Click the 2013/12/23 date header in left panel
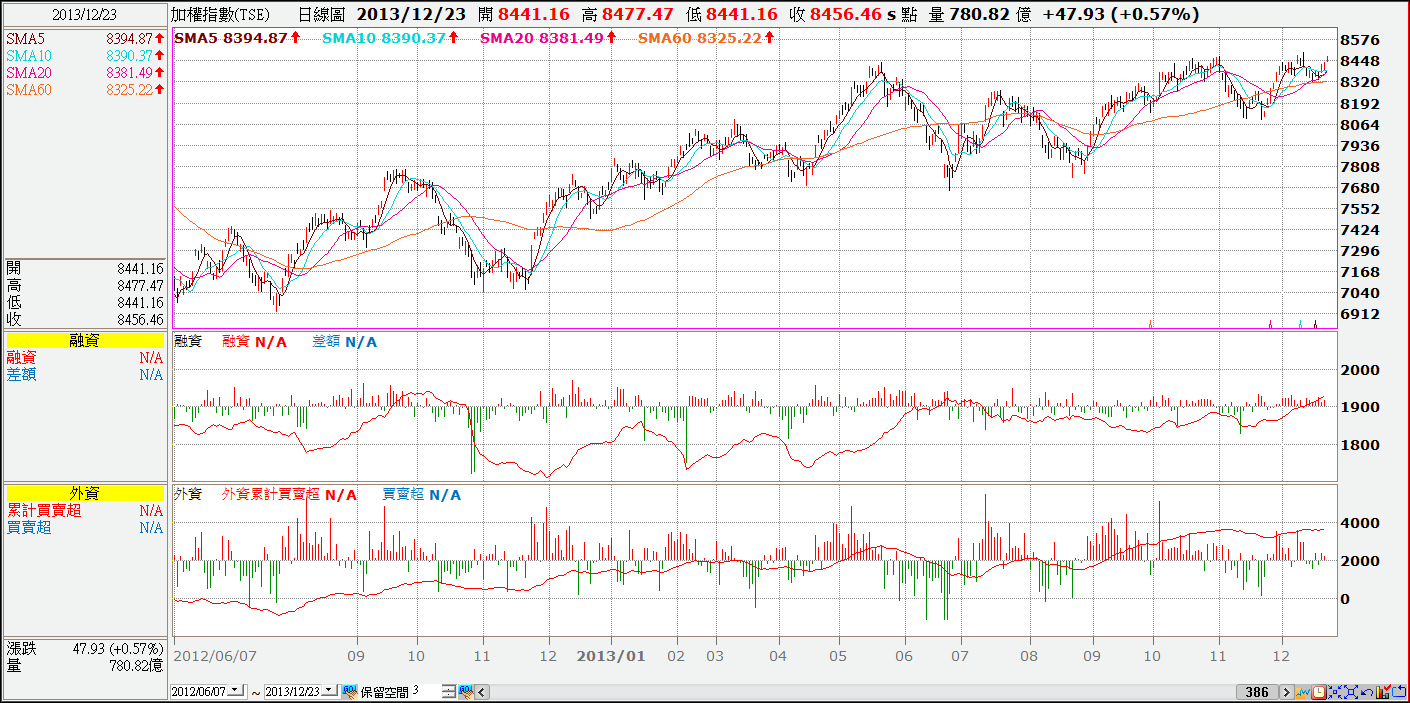 pos(85,15)
